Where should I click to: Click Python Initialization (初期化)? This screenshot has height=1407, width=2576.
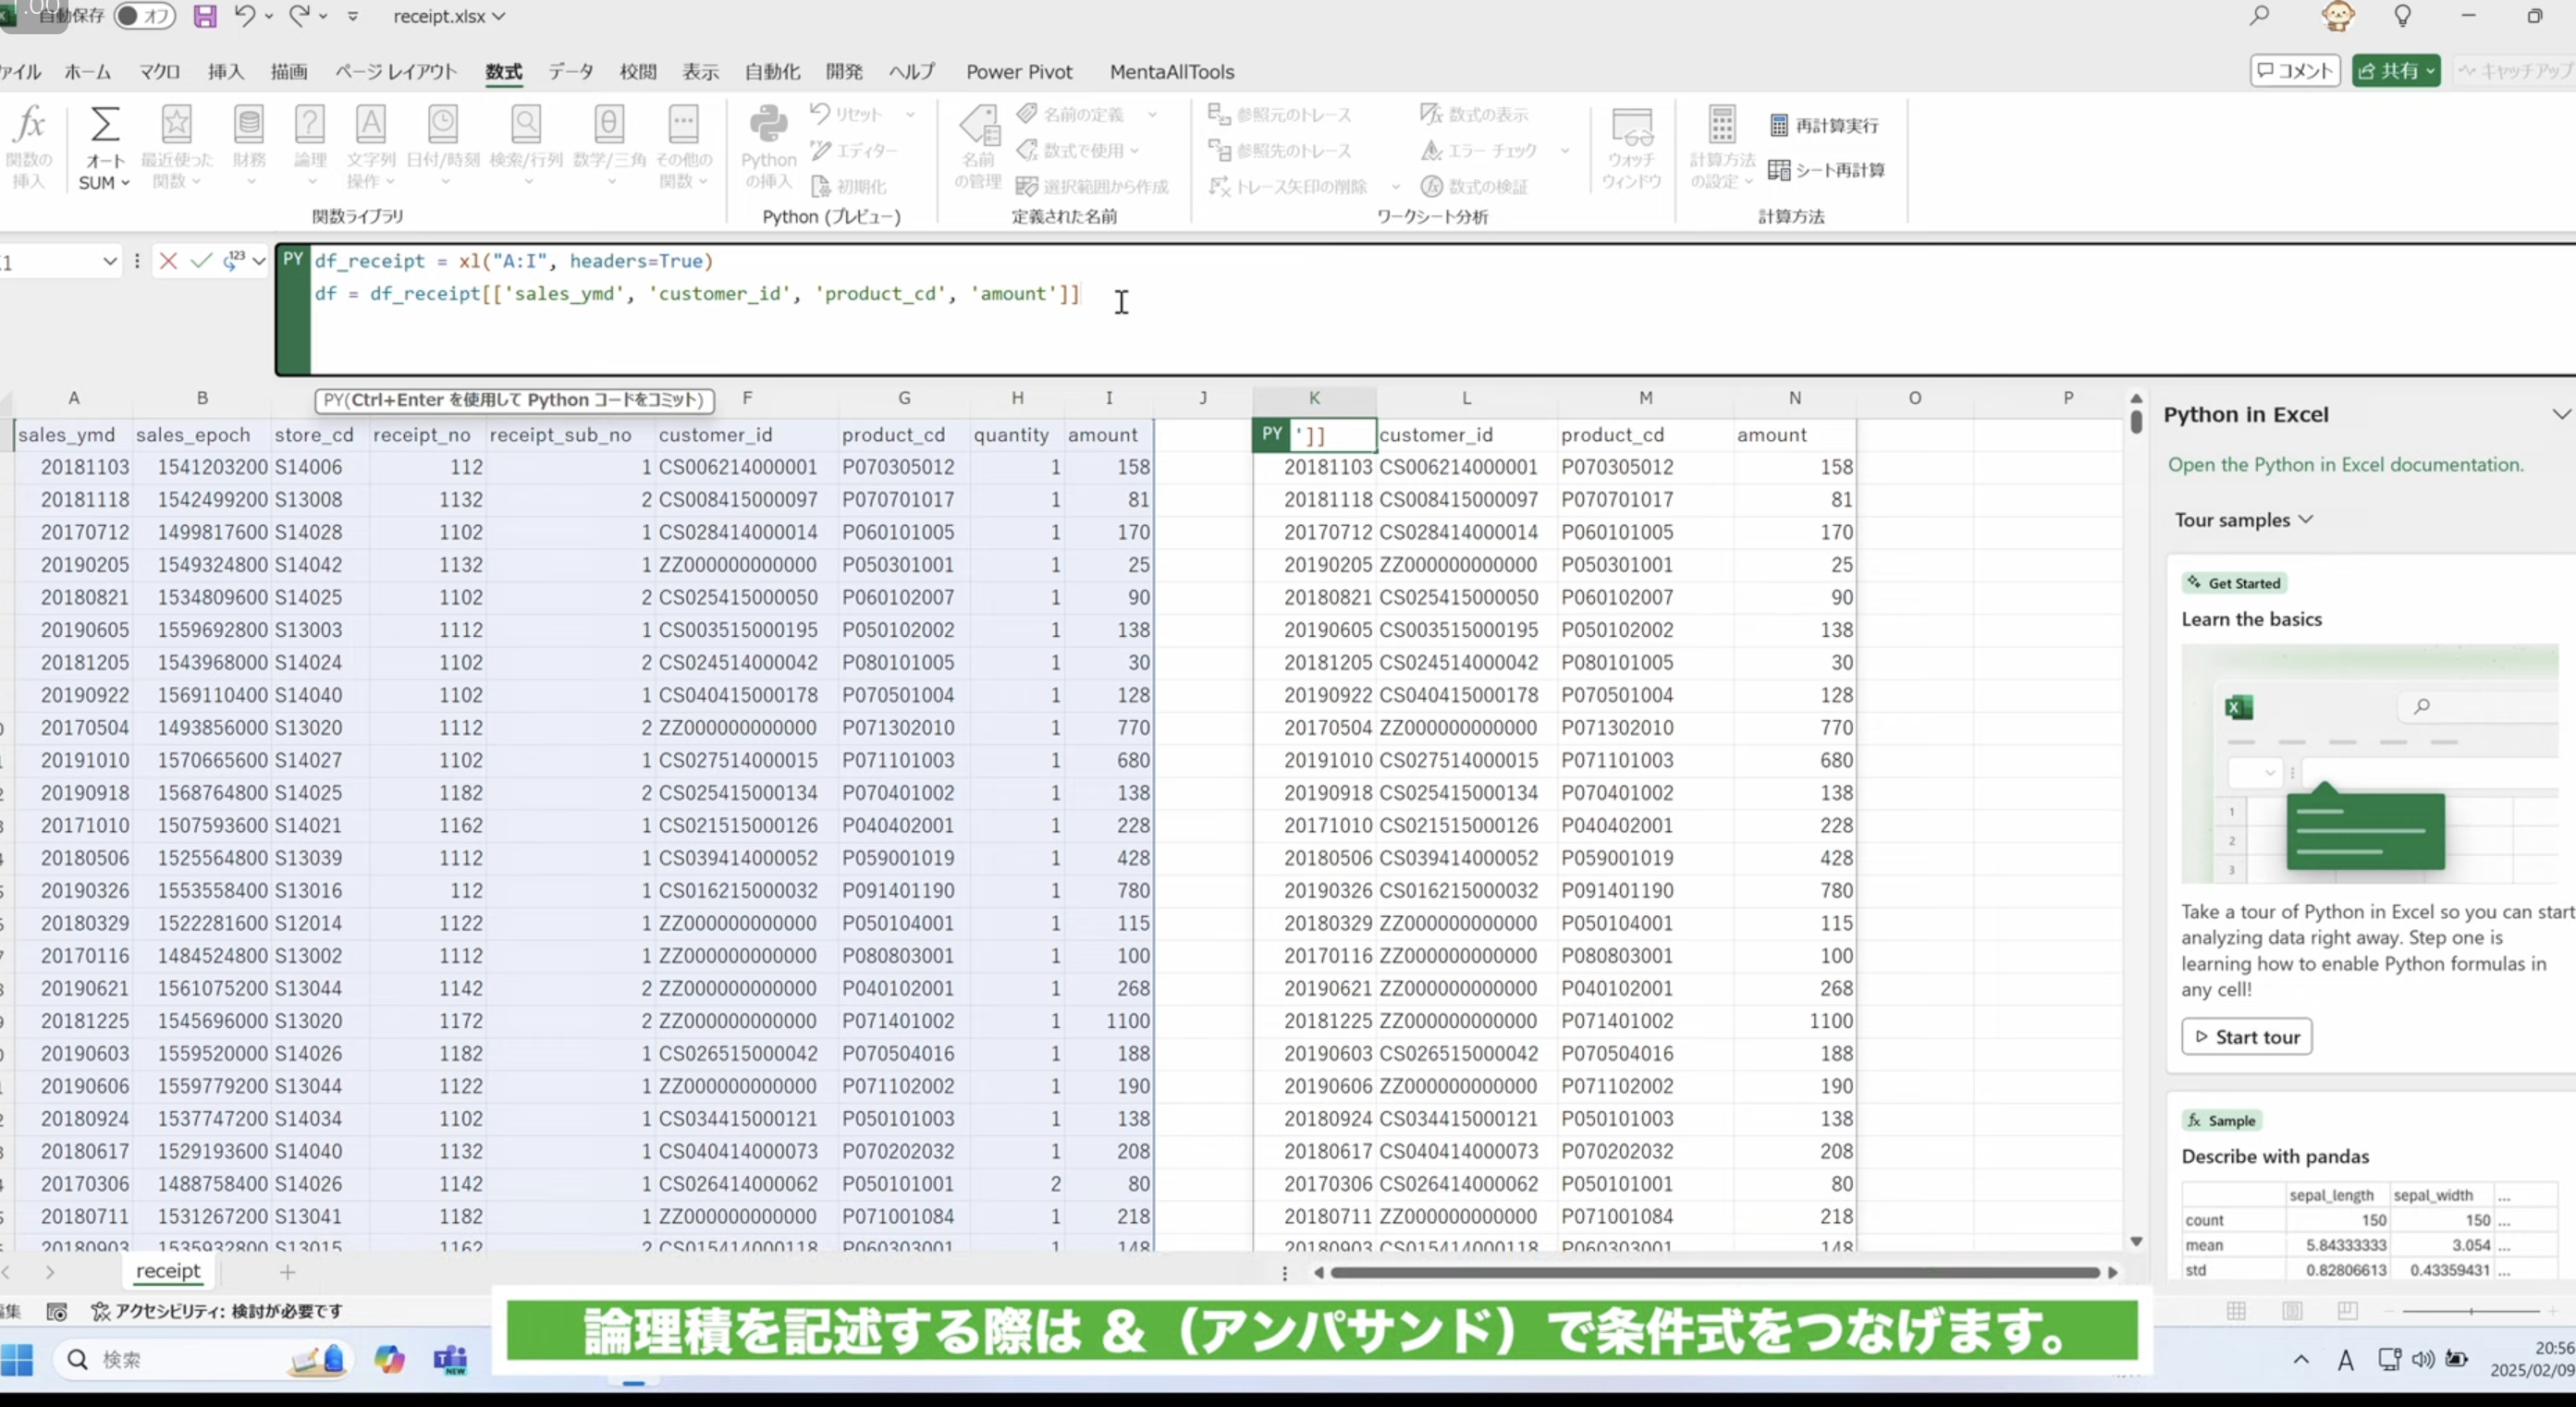coord(848,186)
